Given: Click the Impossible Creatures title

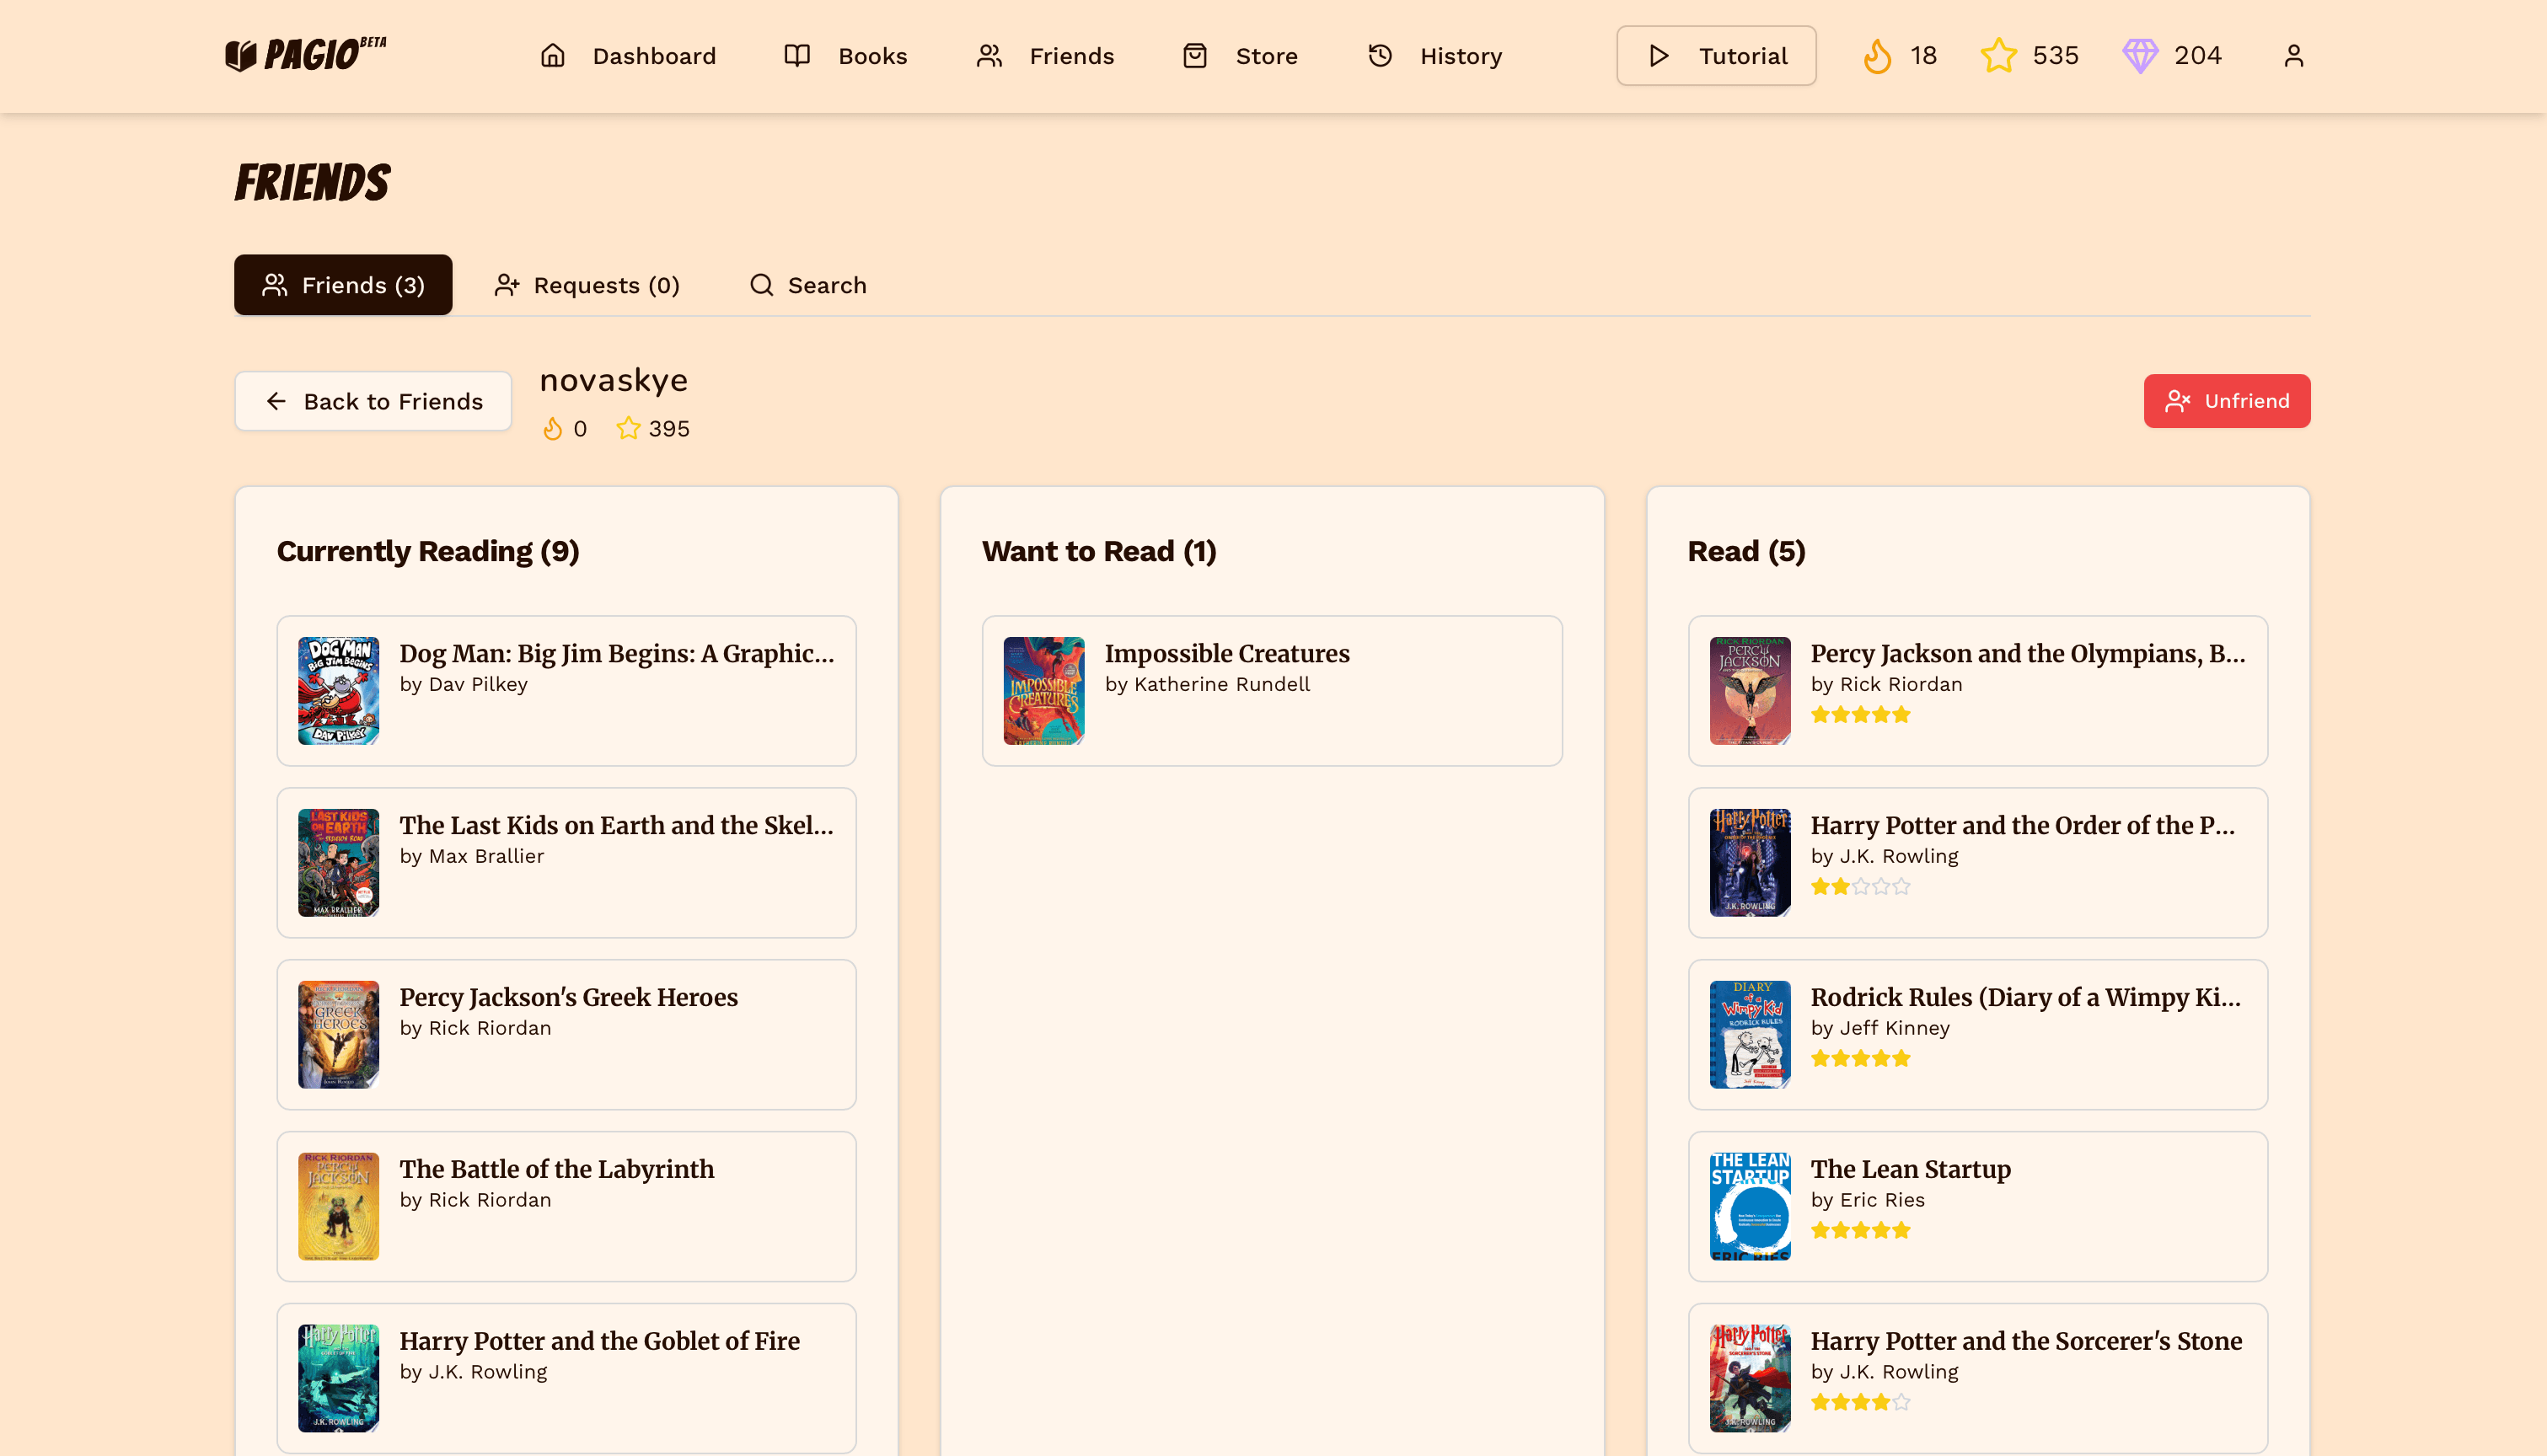Looking at the screenshot, I should point(1227,653).
